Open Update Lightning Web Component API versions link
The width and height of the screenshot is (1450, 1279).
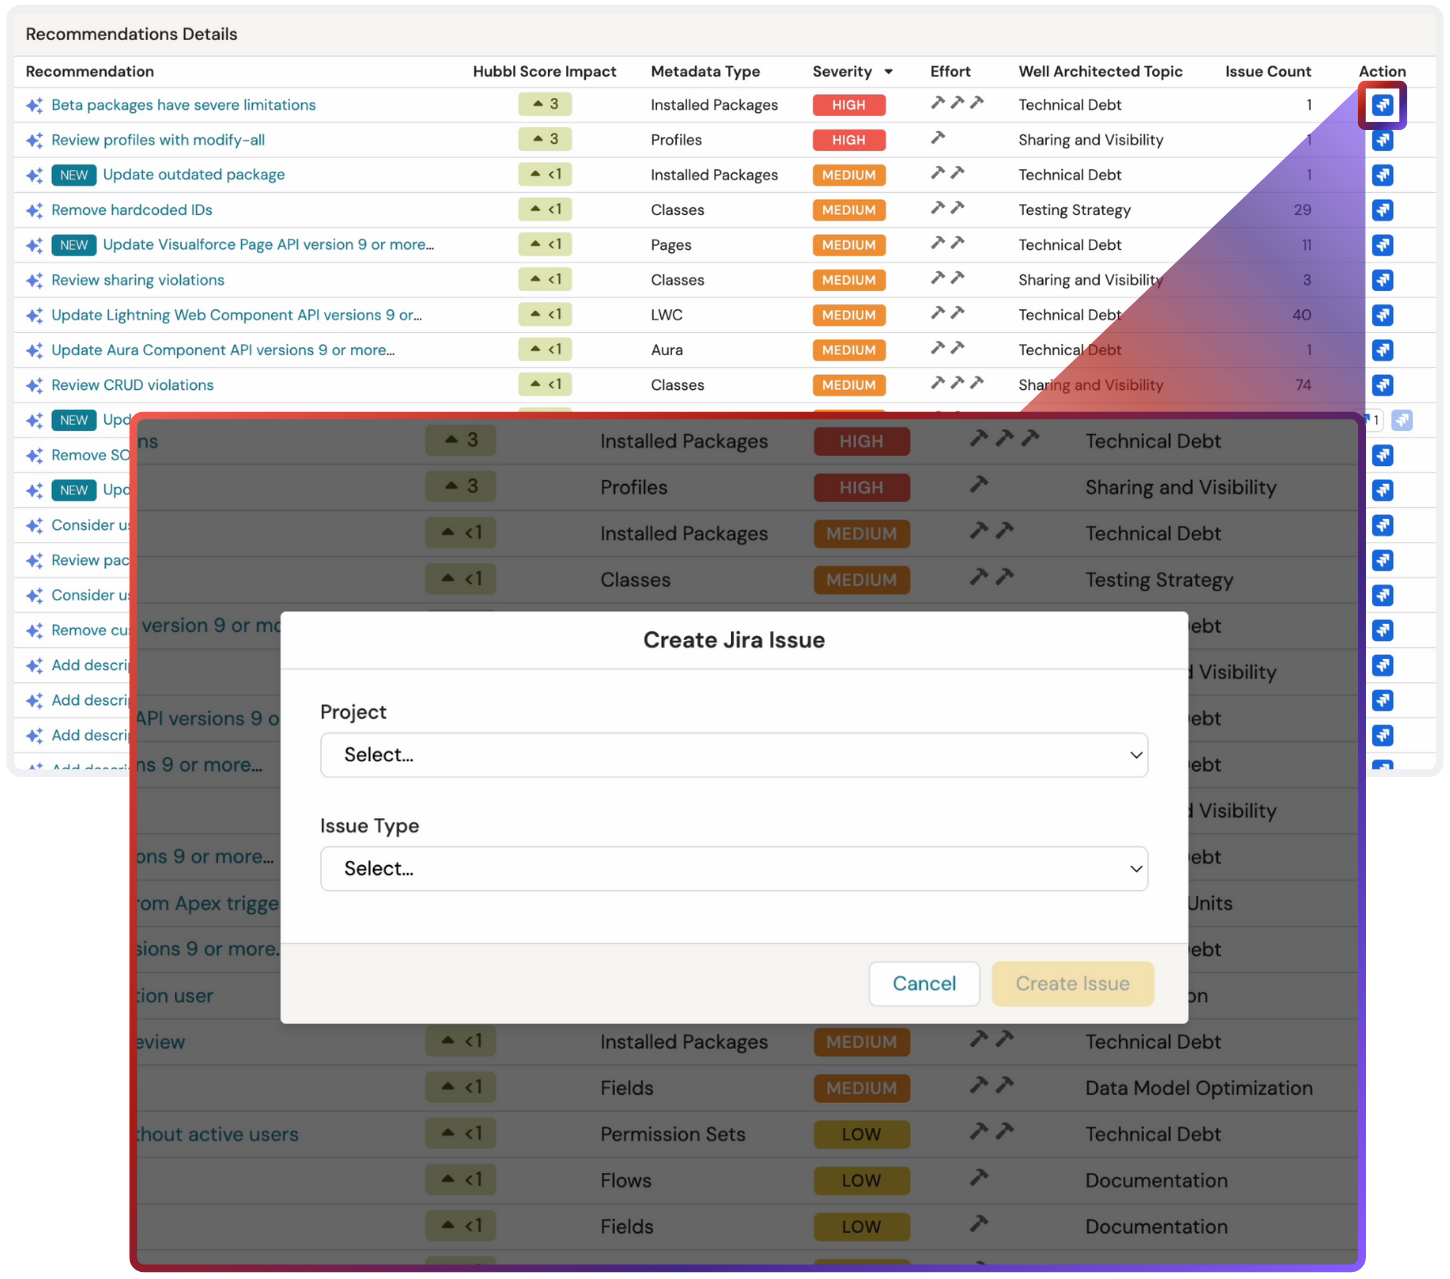click(x=237, y=315)
